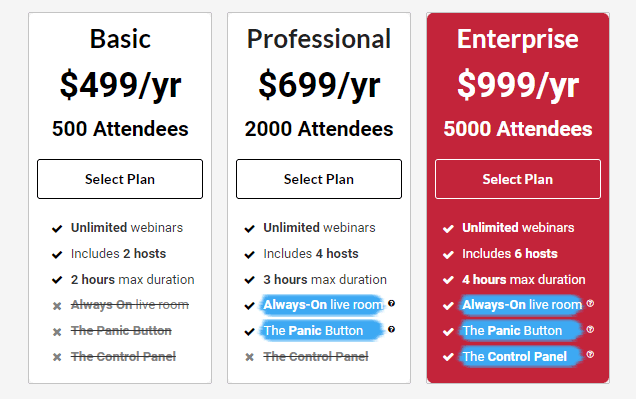
Task: Choose the Professional Select Plan button
Action: (319, 179)
